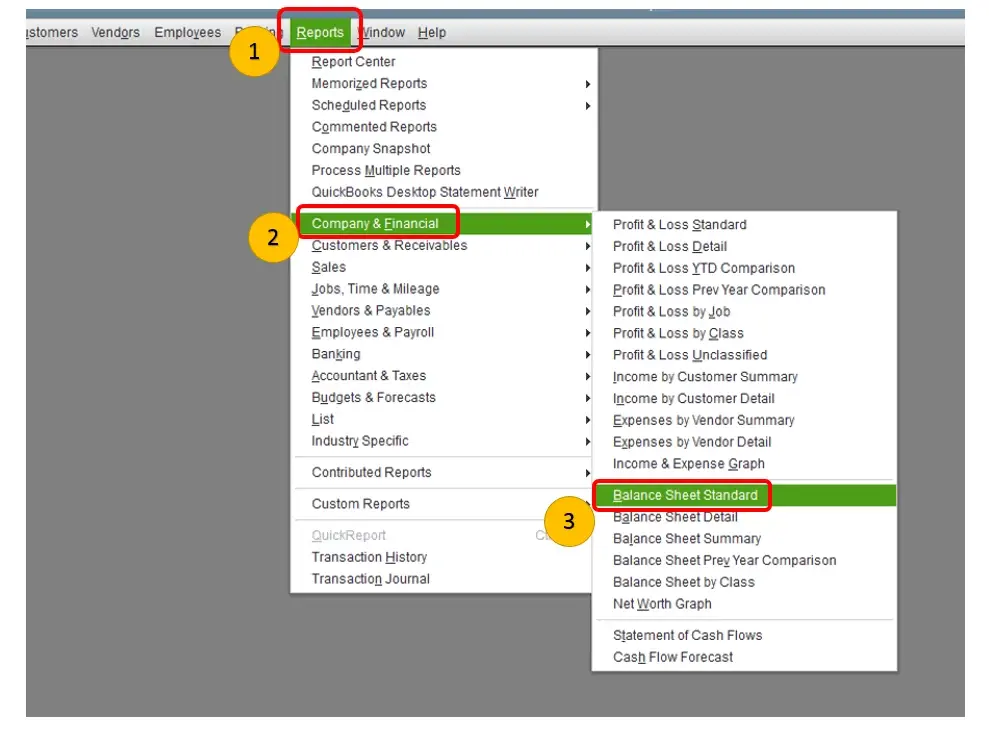Open the Help menu
Viewport: 989px width, 732px height.
431,32
